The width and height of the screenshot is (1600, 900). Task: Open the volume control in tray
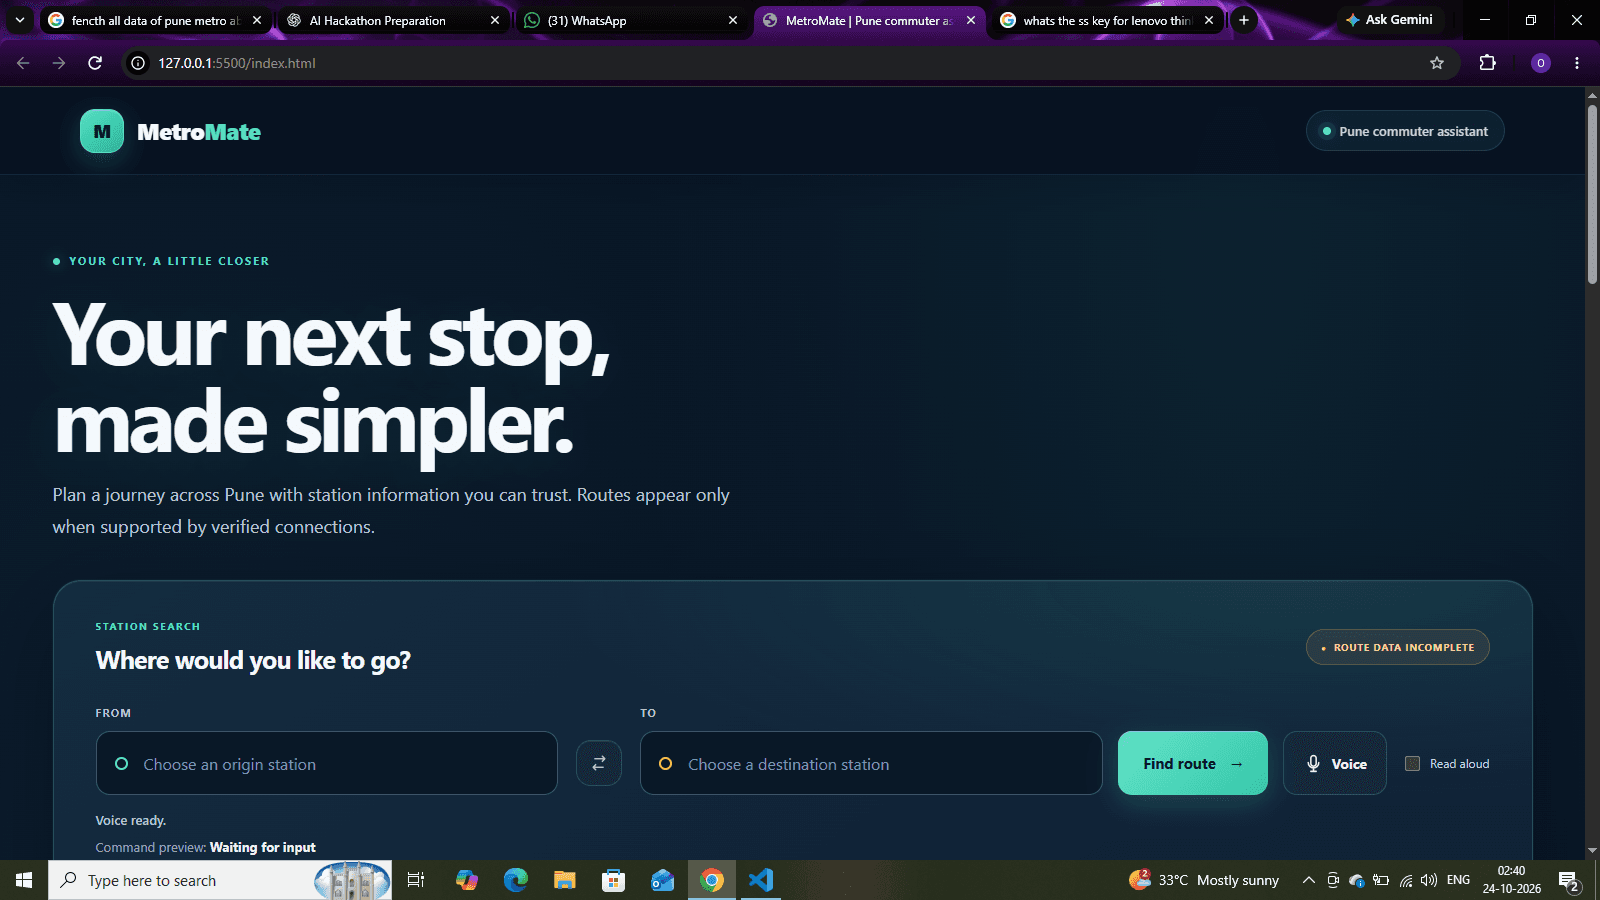coord(1429,880)
